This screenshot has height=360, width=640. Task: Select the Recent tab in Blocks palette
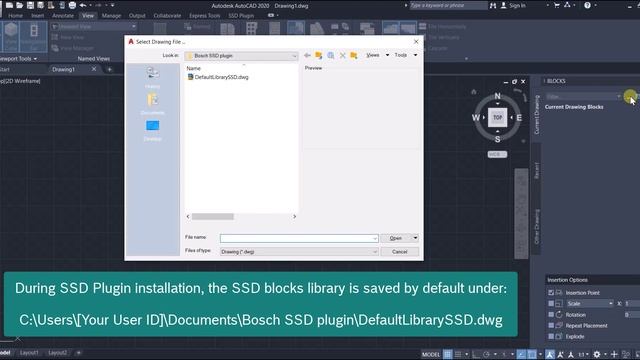point(537,171)
